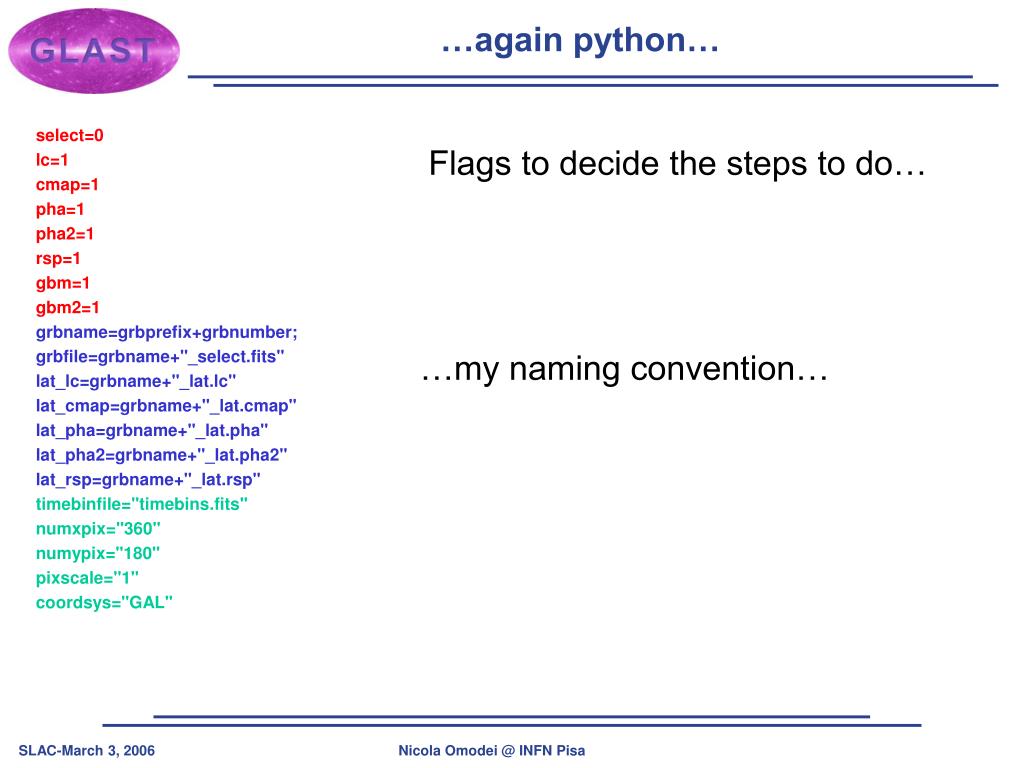This screenshot has height=768, width=1024.
Task: Click the code line "cmap=1"
Action: [x=67, y=185]
